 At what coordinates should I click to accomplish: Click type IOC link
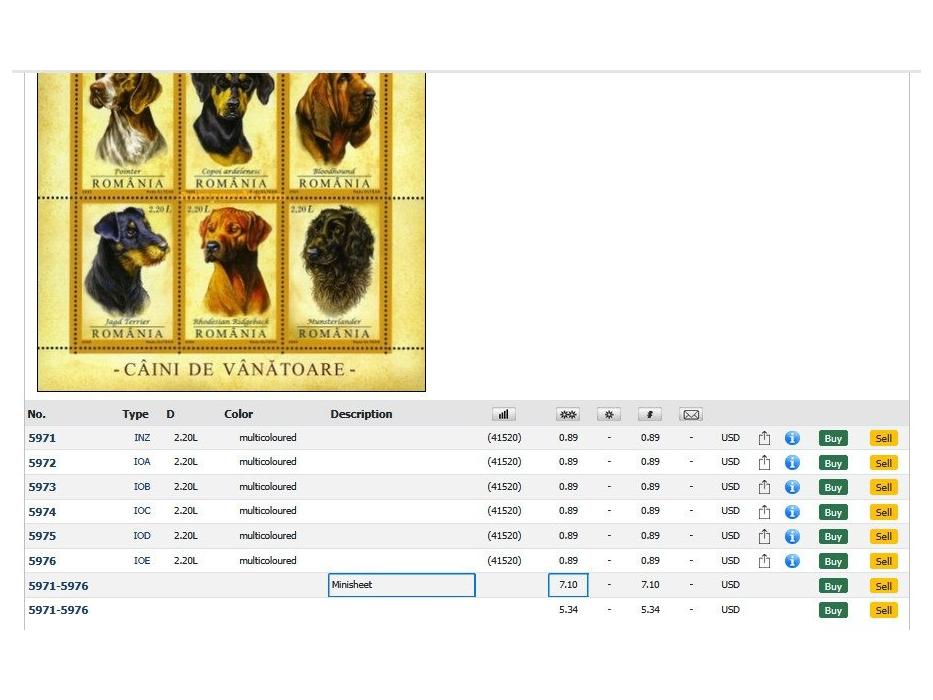[x=142, y=511]
